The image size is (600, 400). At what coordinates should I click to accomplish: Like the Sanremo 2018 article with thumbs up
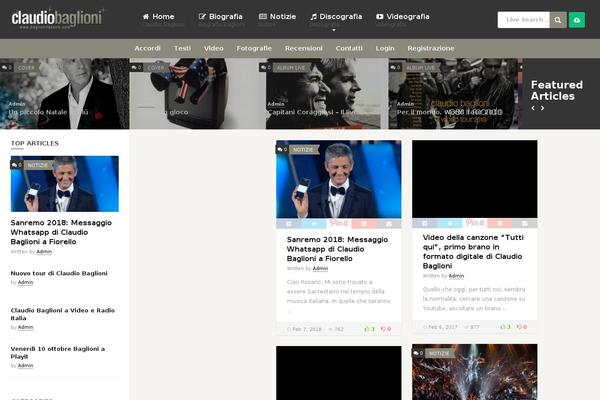369,329
